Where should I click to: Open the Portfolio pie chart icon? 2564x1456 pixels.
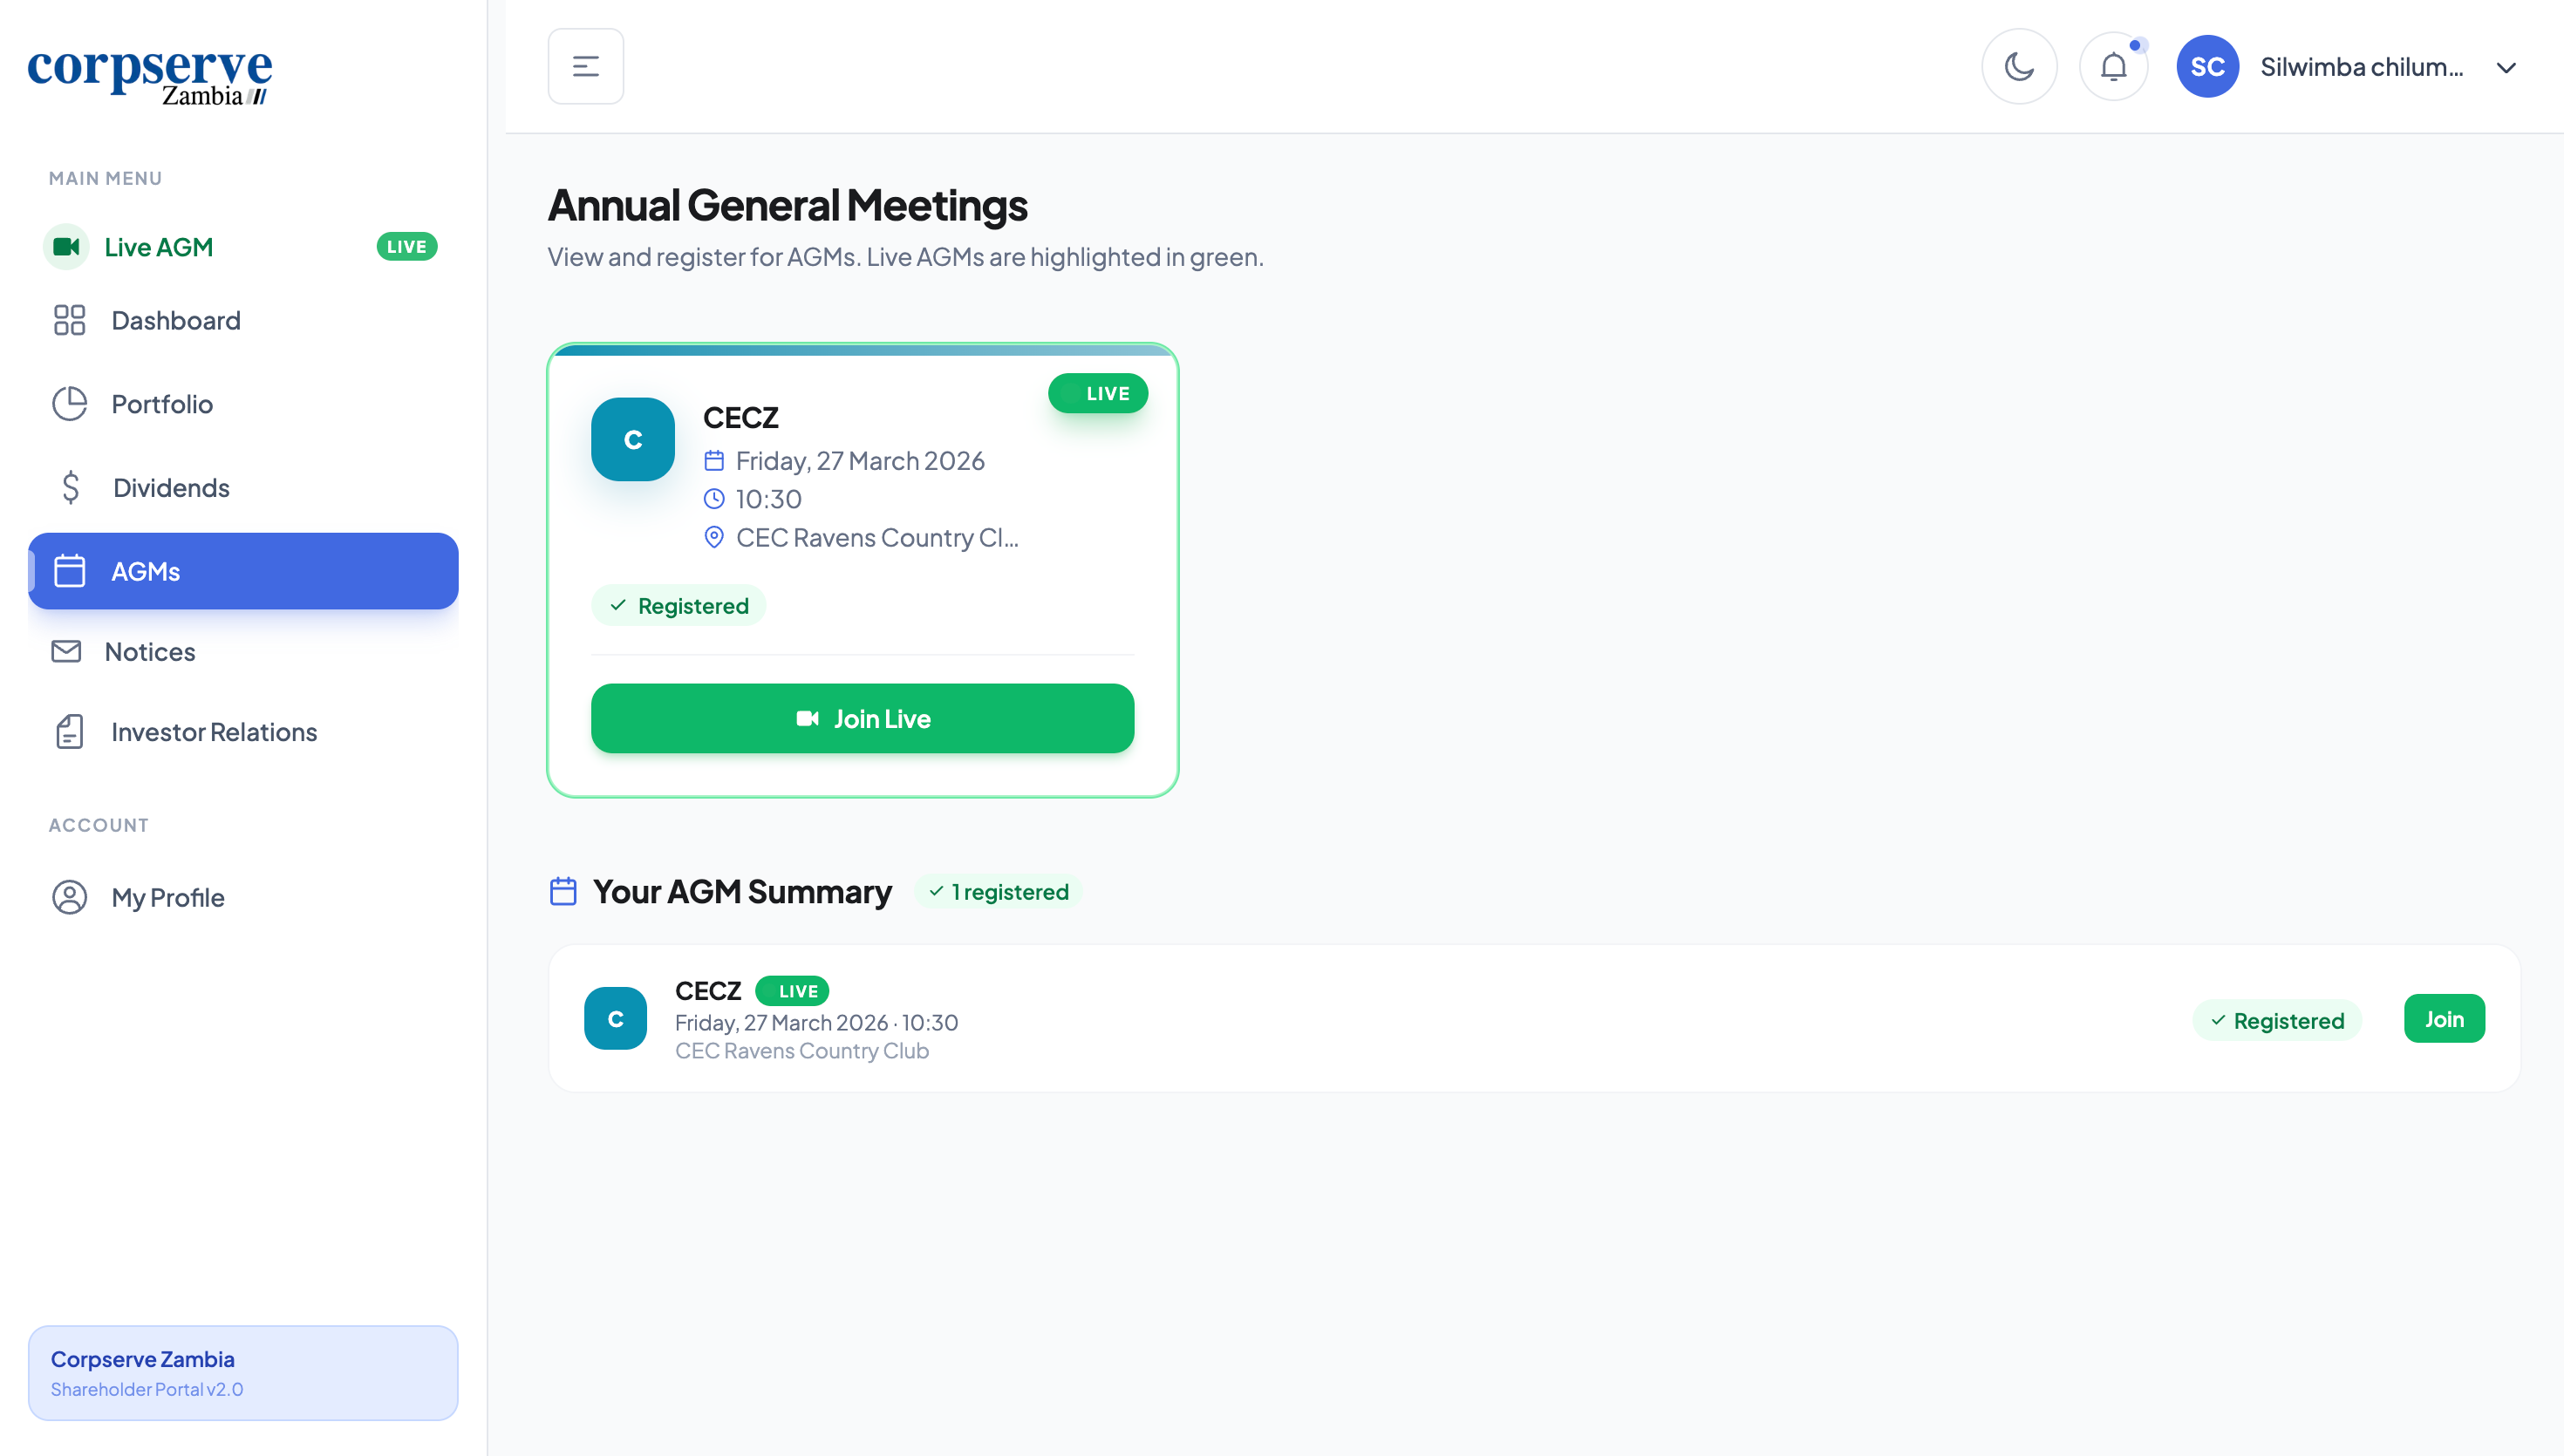click(69, 404)
